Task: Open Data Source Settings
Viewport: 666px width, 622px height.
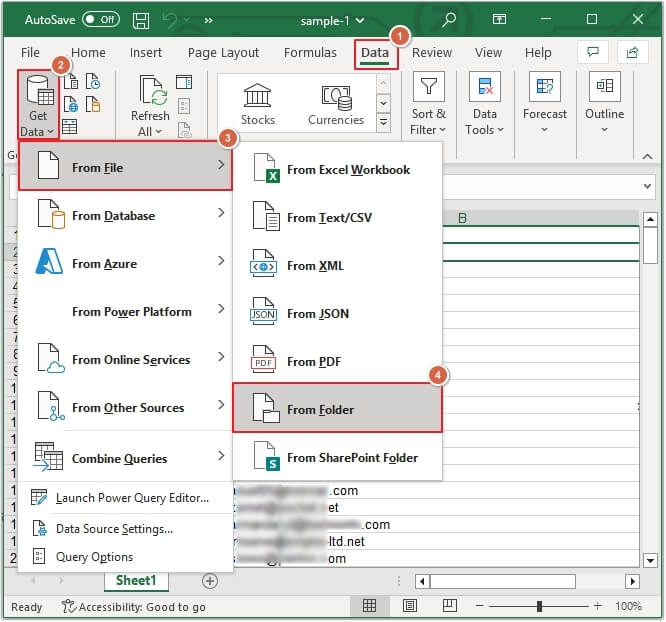Action: (x=113, y=528)
